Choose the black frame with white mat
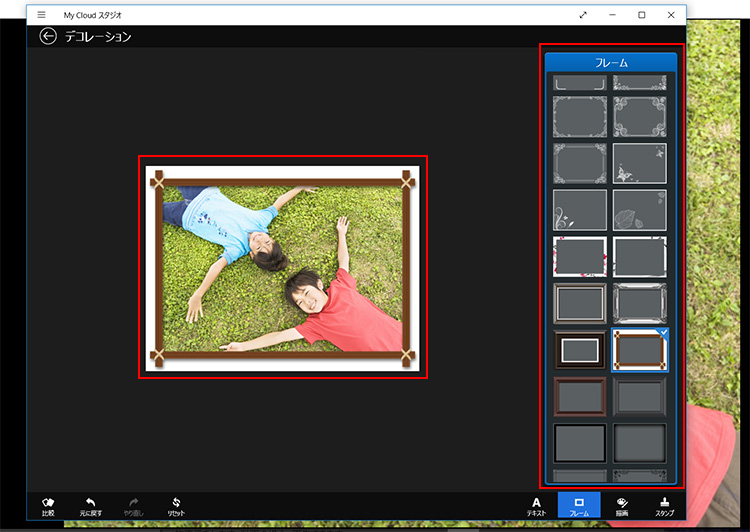Viewport: 750px width, 532px height. (580, 349)
